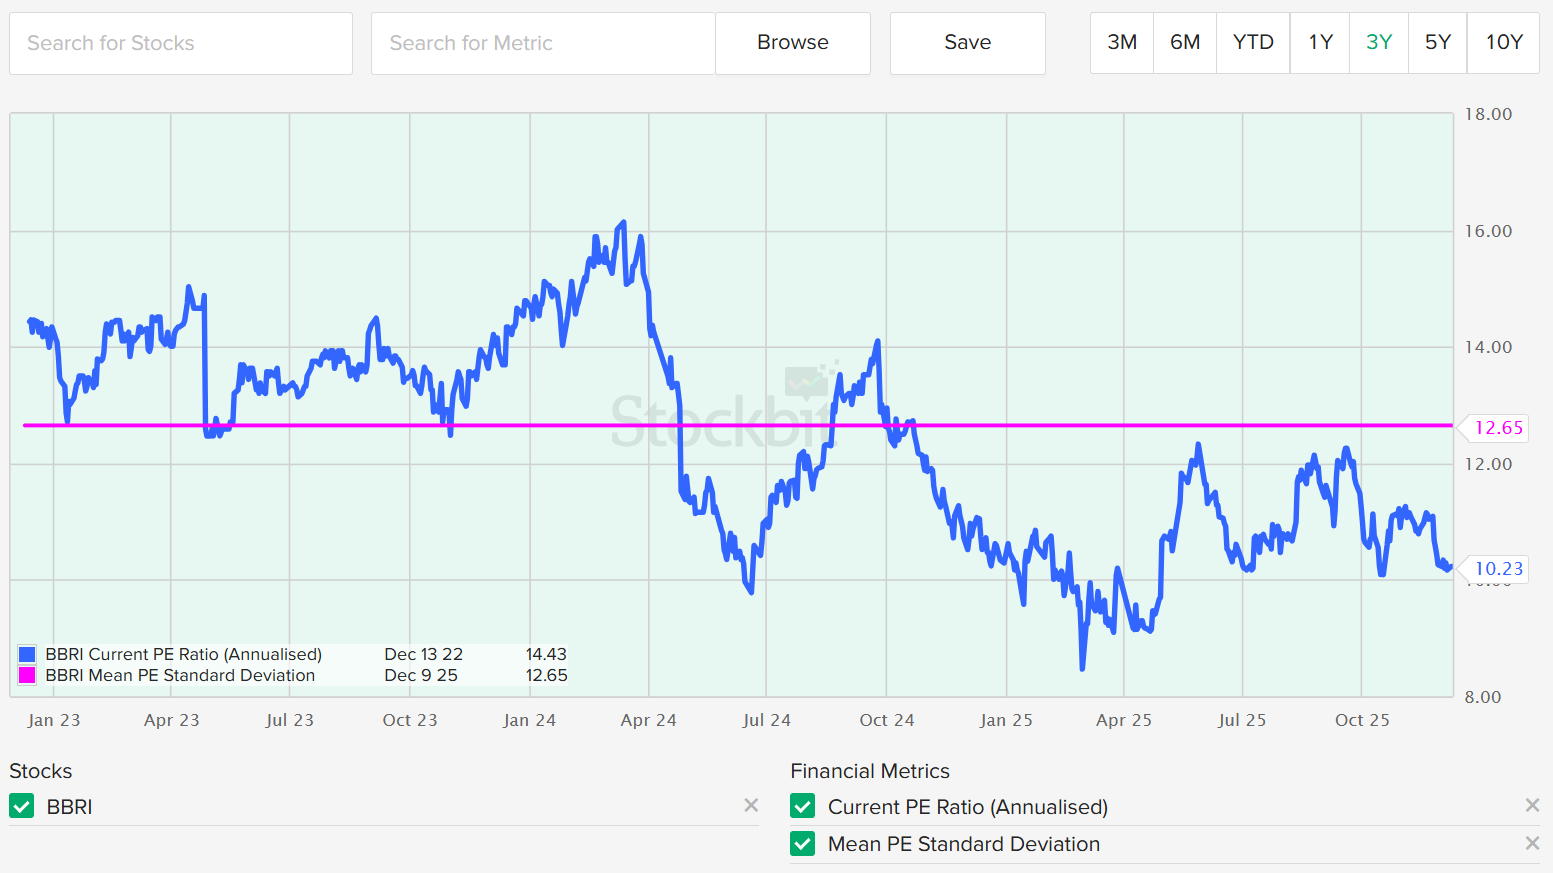The width and height of the screenshot is (1553, 873).
Task: Click magenta Mean PE Standard Deviation swatch
Action: click(x=27, y=676)
